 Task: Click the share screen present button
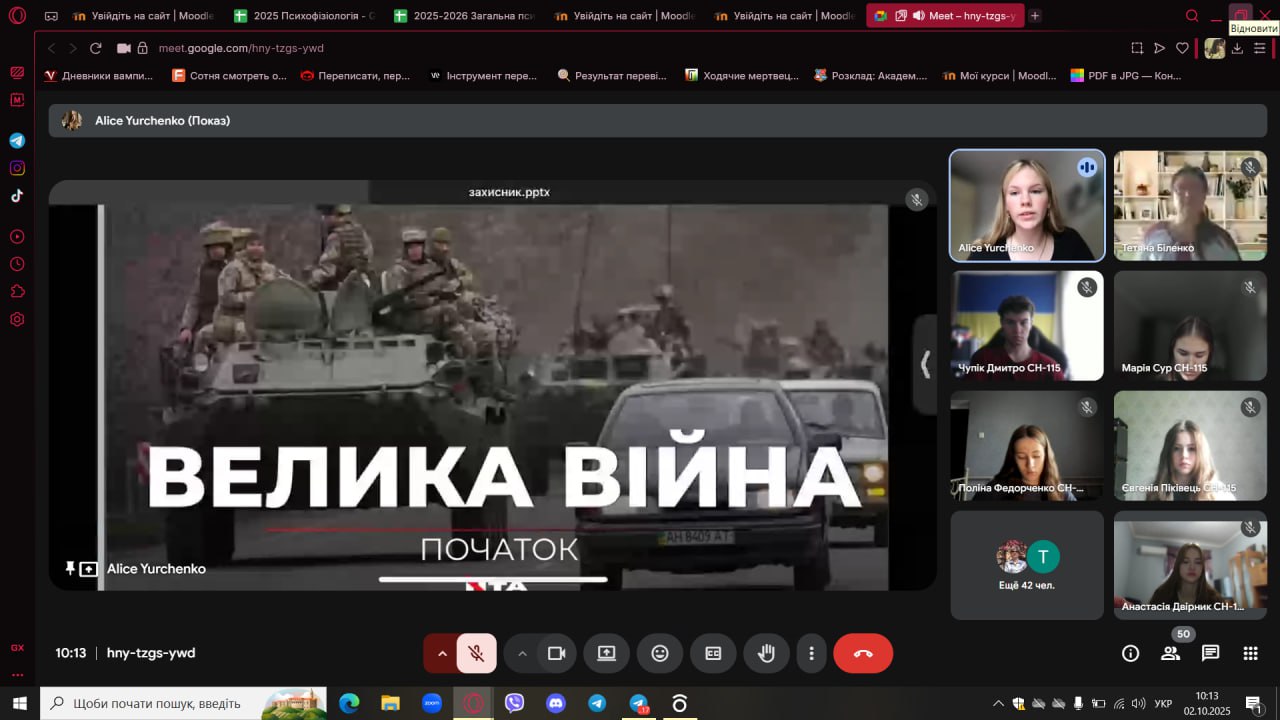(606, 653)
